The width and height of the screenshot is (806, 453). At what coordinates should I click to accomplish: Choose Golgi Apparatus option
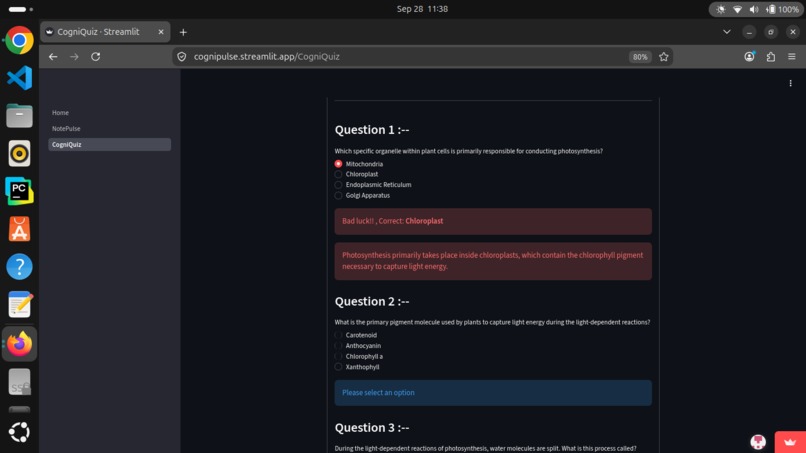pyautogui.click(x=362, y=195)
